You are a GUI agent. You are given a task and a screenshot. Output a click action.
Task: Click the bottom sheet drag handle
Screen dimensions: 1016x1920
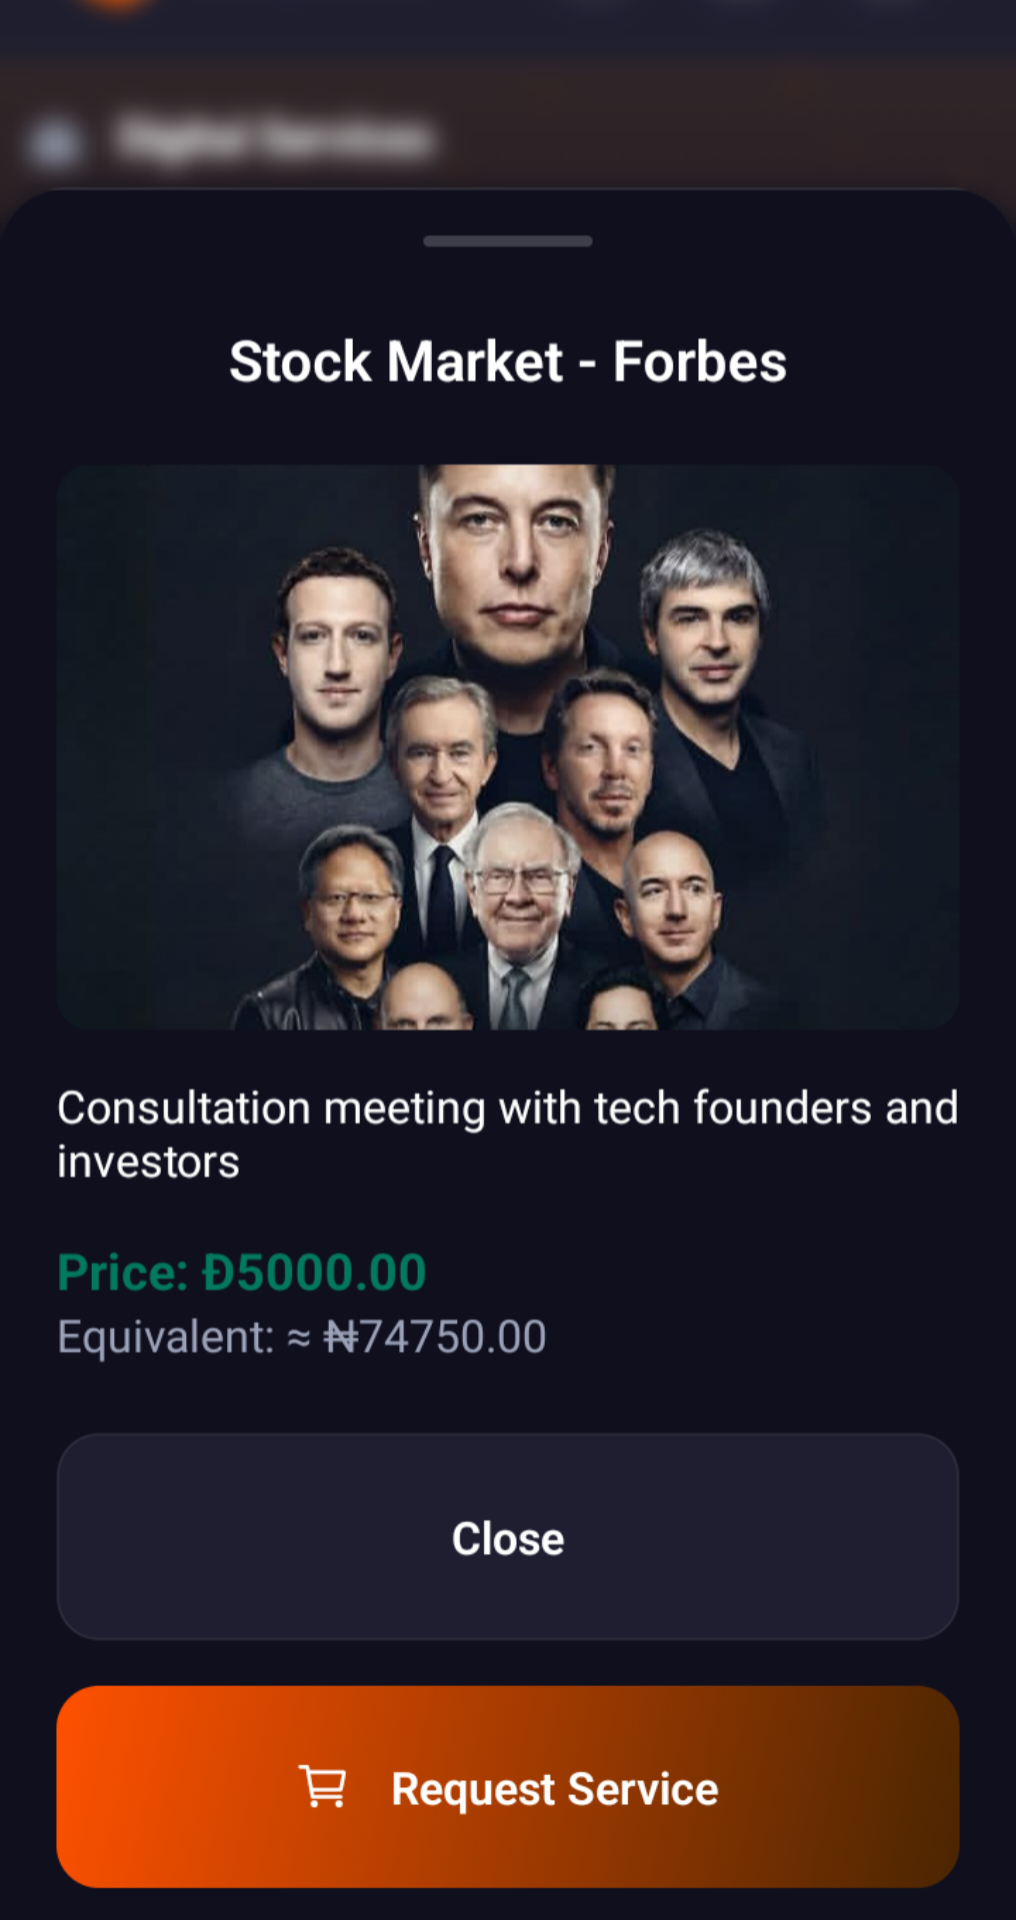(x=508, y=241)
